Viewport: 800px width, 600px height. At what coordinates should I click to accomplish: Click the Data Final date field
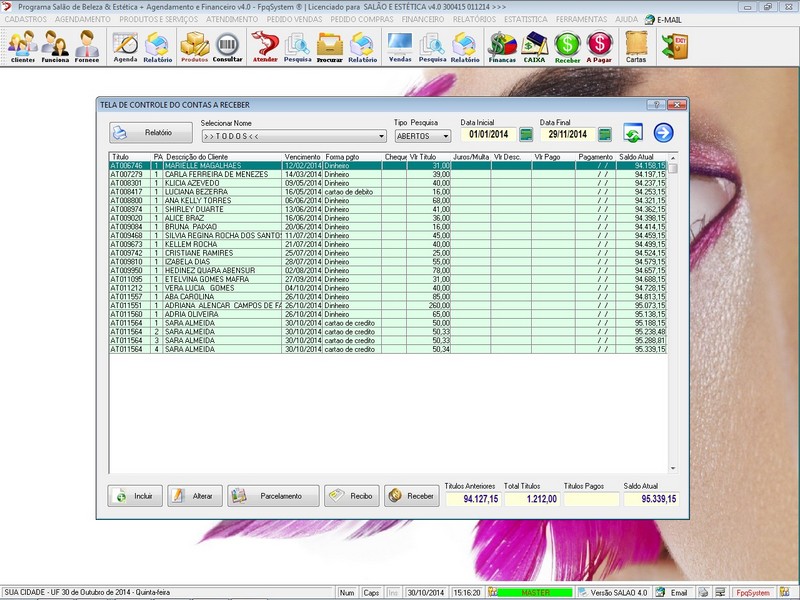[x=567, y=135]
